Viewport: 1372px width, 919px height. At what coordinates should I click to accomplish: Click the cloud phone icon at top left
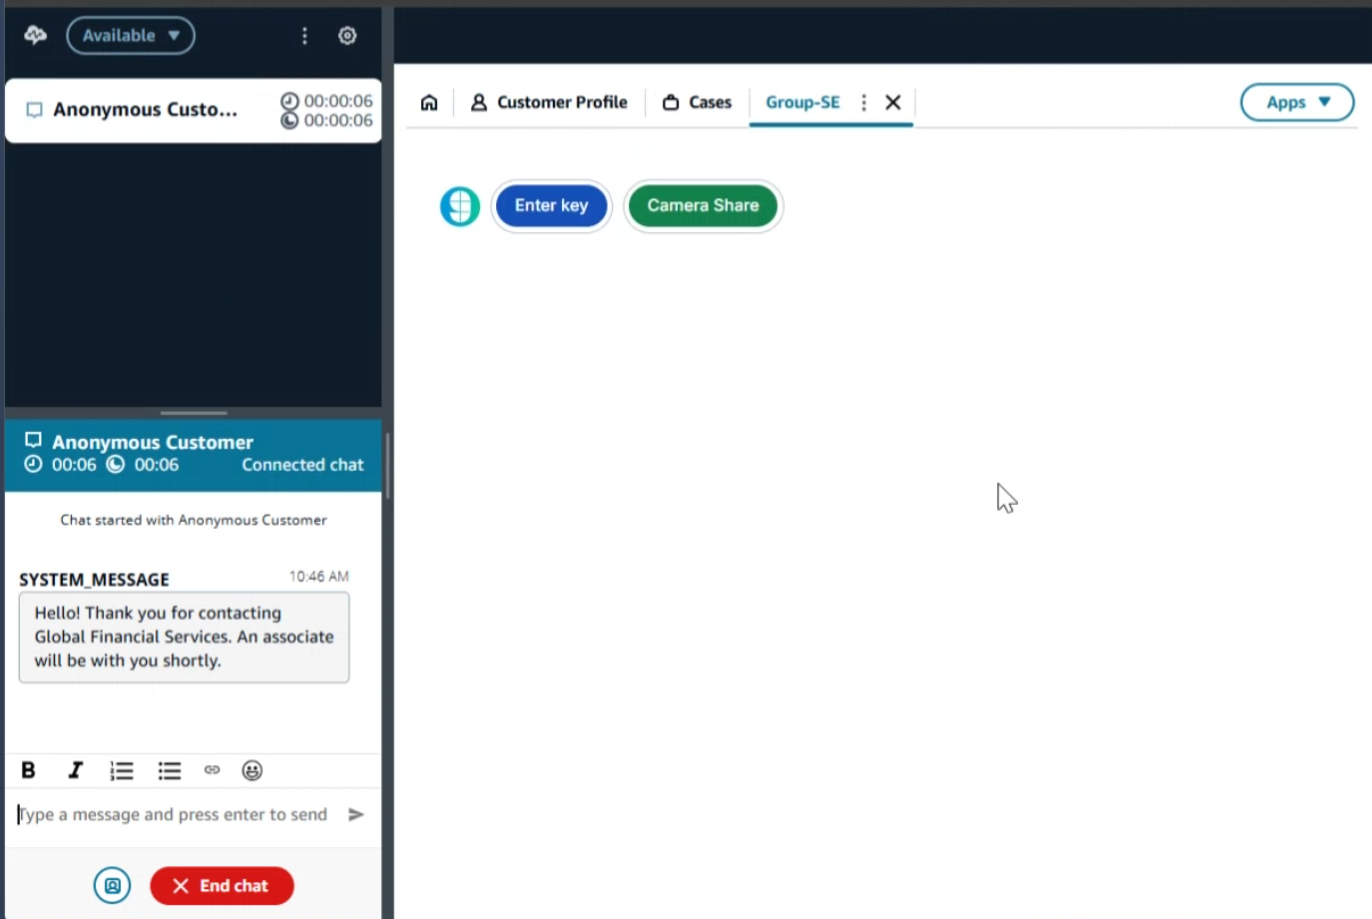tap(35, 35)
